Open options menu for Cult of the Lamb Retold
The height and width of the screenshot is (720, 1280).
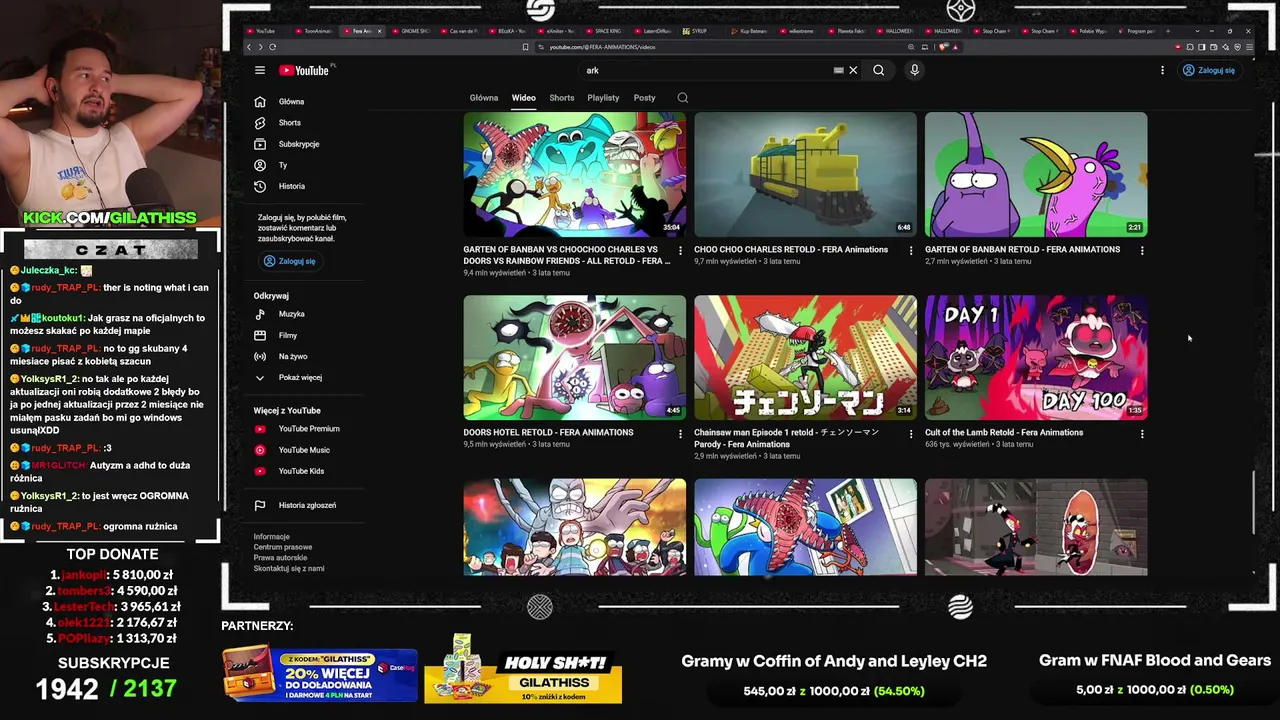pyautogui.click(x=1142, y=433)
